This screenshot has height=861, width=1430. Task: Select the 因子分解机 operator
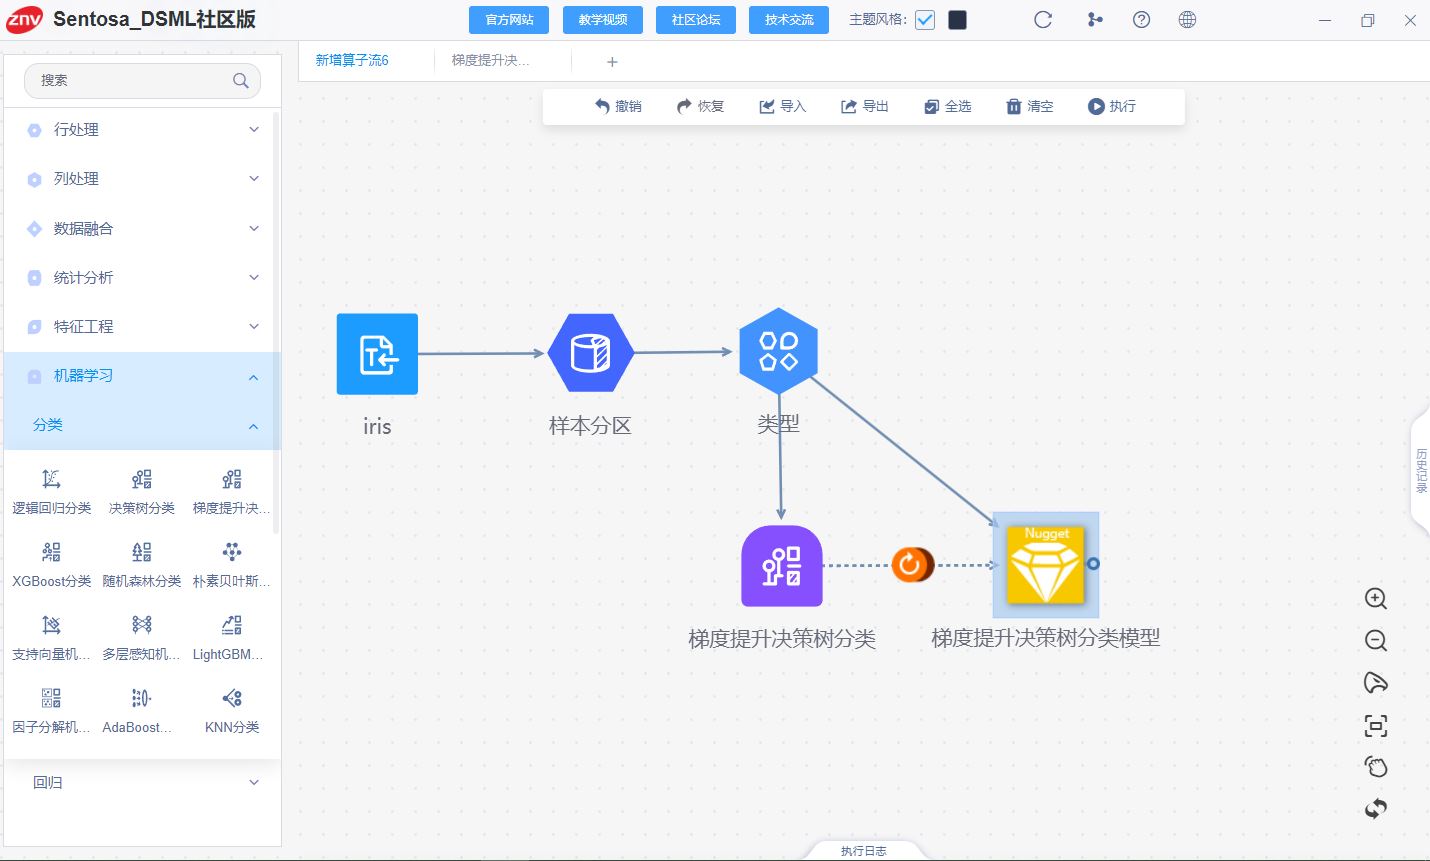point(52,711)
